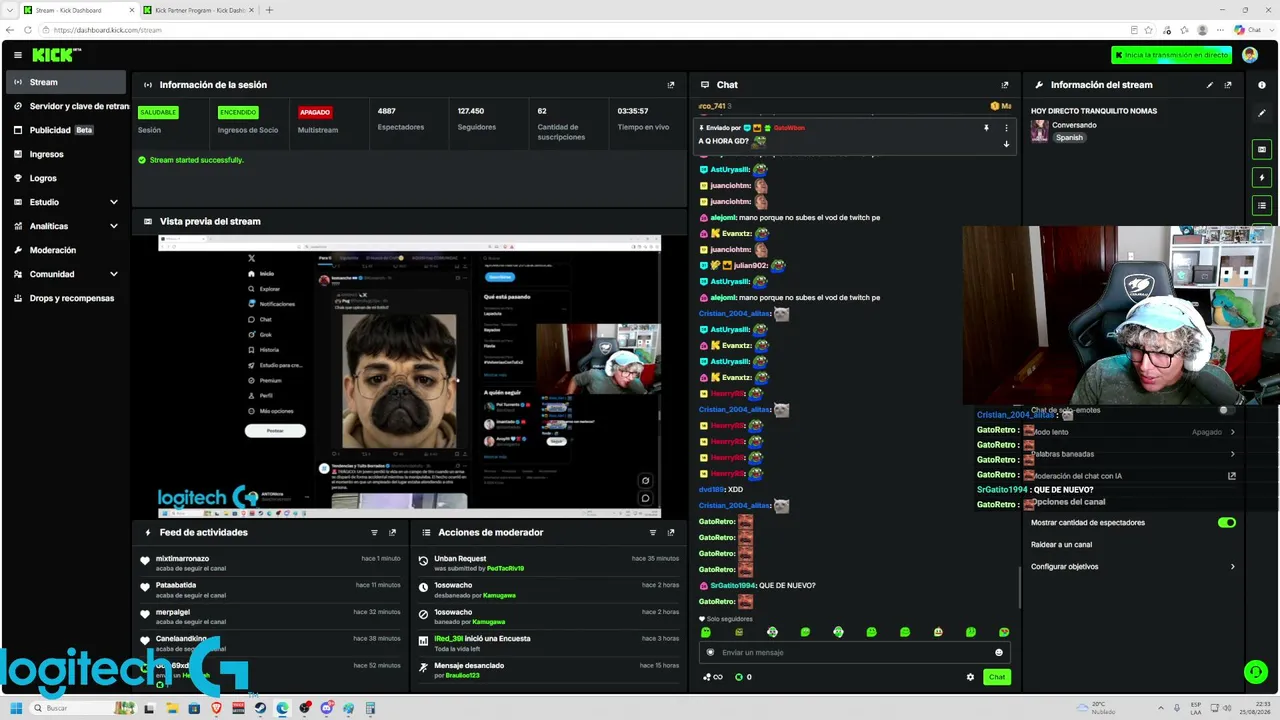Pop out the Acciones de moderador panel
1280x720 pixels.
pos(671,533)
